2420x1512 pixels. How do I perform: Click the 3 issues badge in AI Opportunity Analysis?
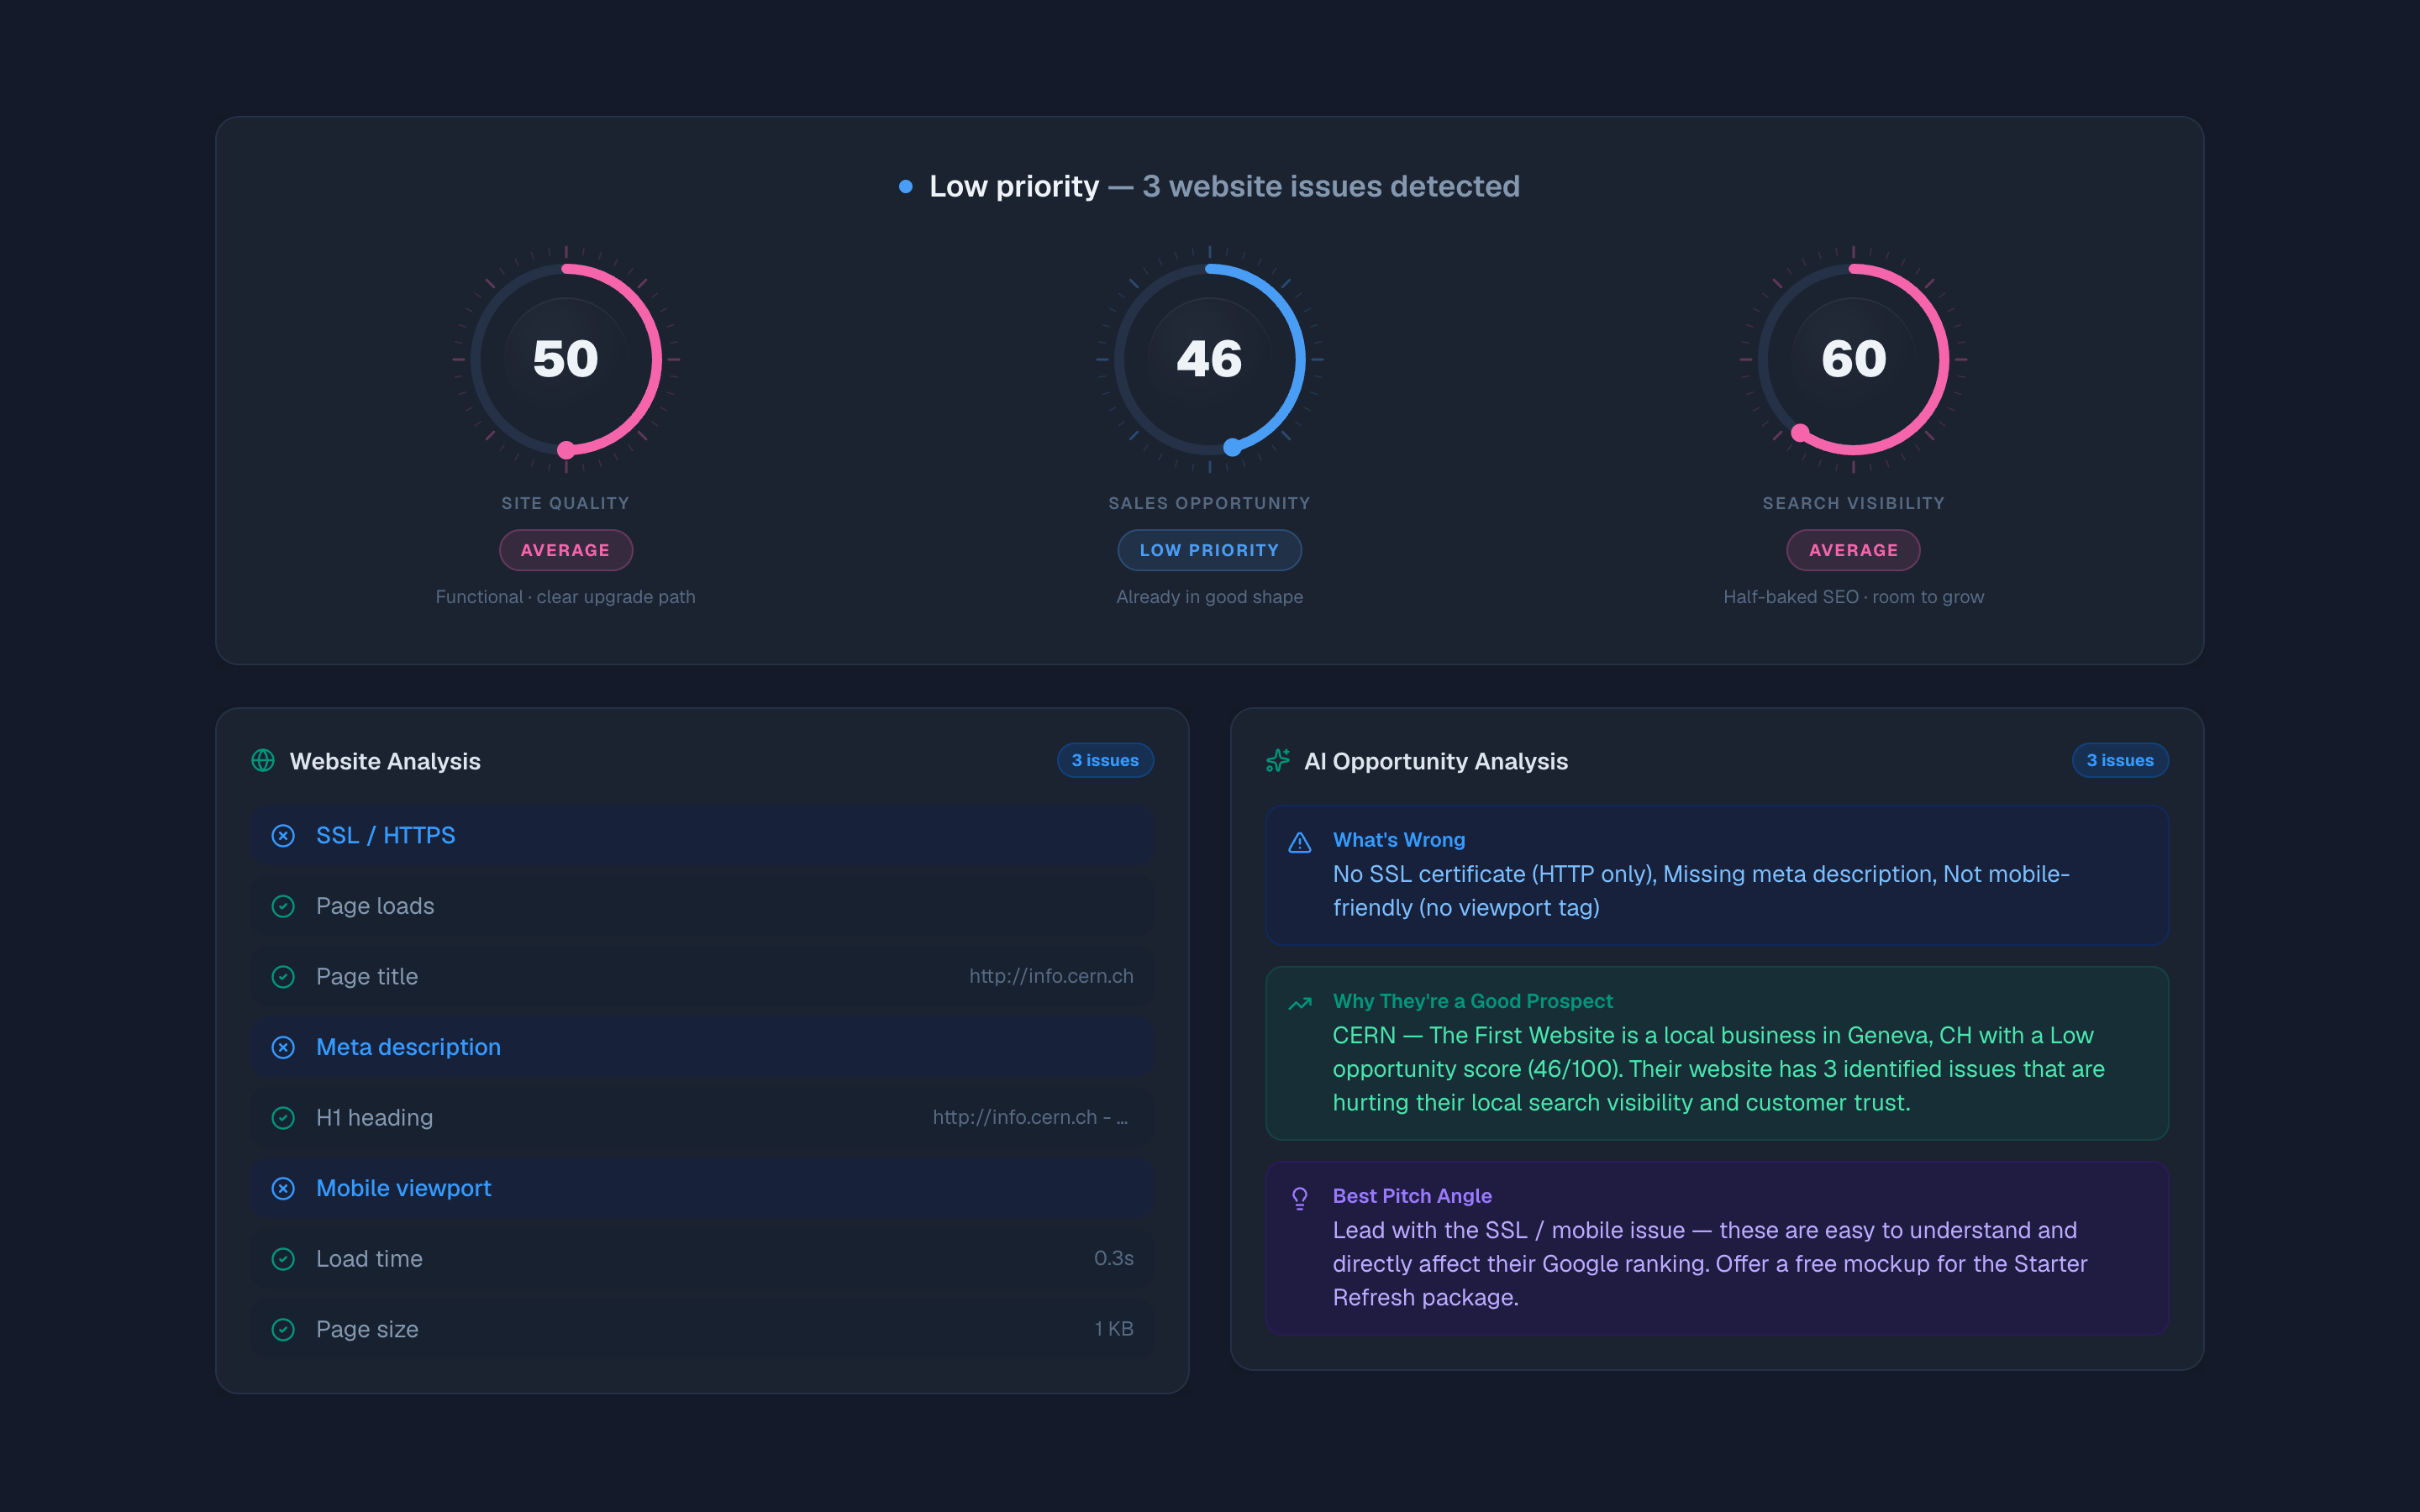(x=2120, y=760)
